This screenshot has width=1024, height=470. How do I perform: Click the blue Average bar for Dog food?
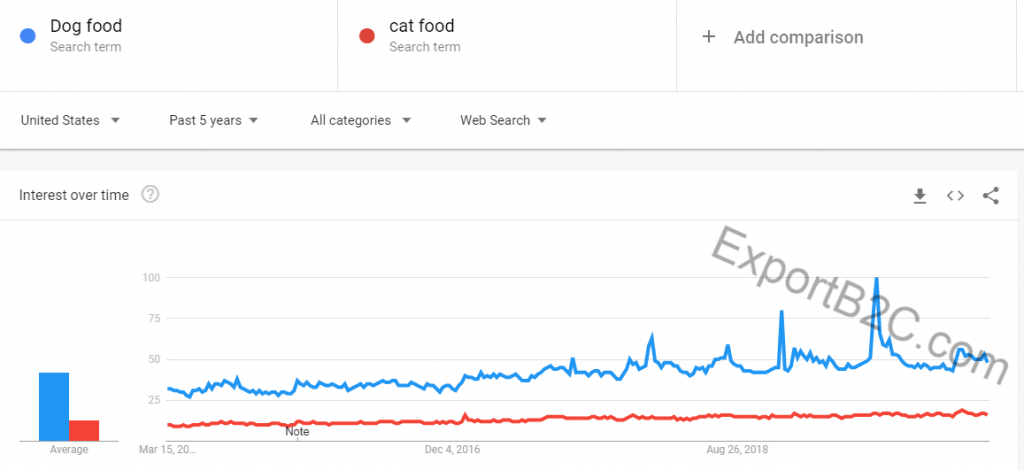[x=54, y=406]
